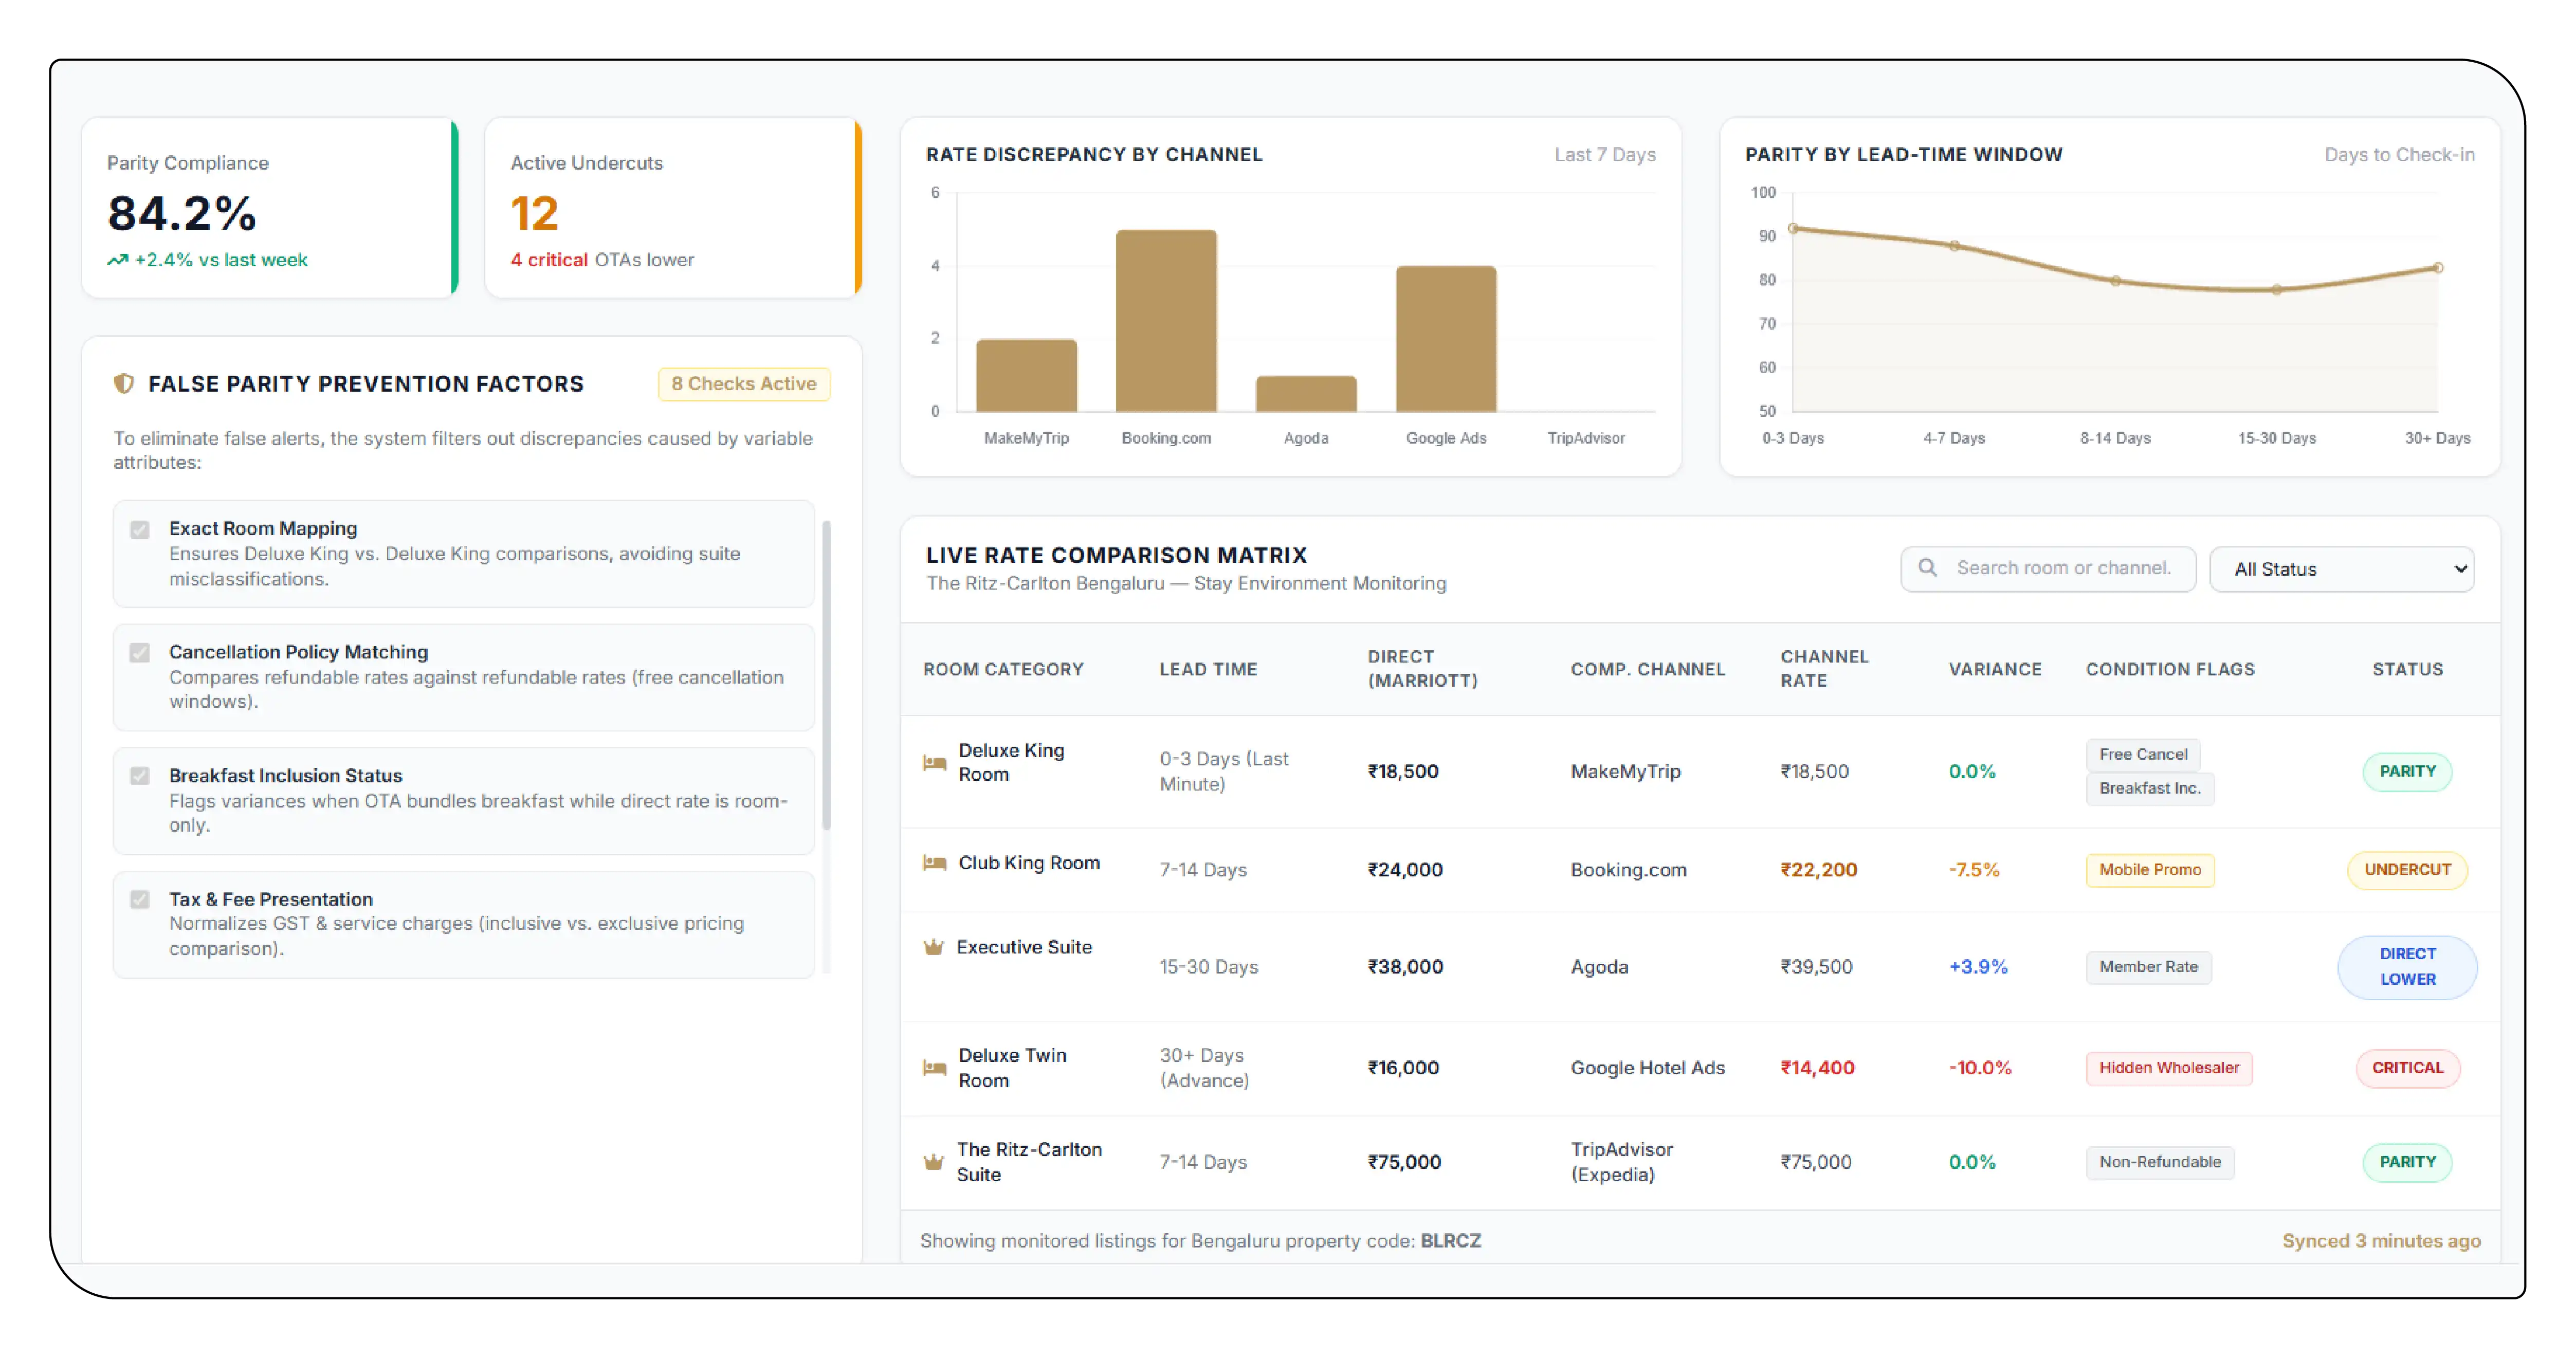Click the Variance column header
Screen dimensions: 2576x1358
[1994, 669]
